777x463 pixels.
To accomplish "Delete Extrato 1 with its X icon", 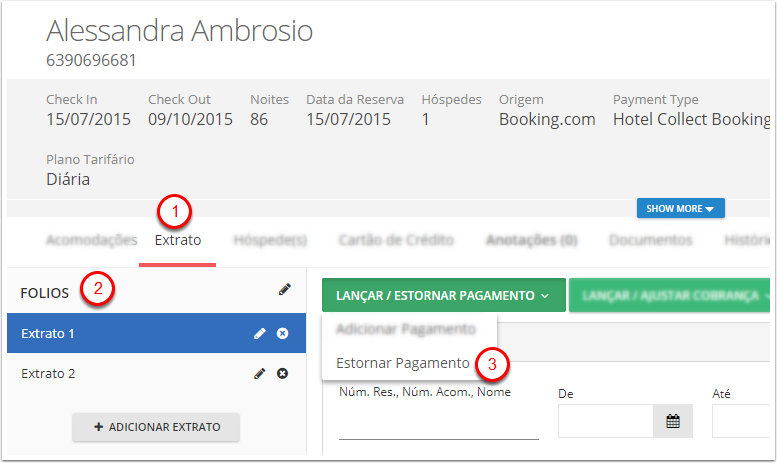I will 282,334.
